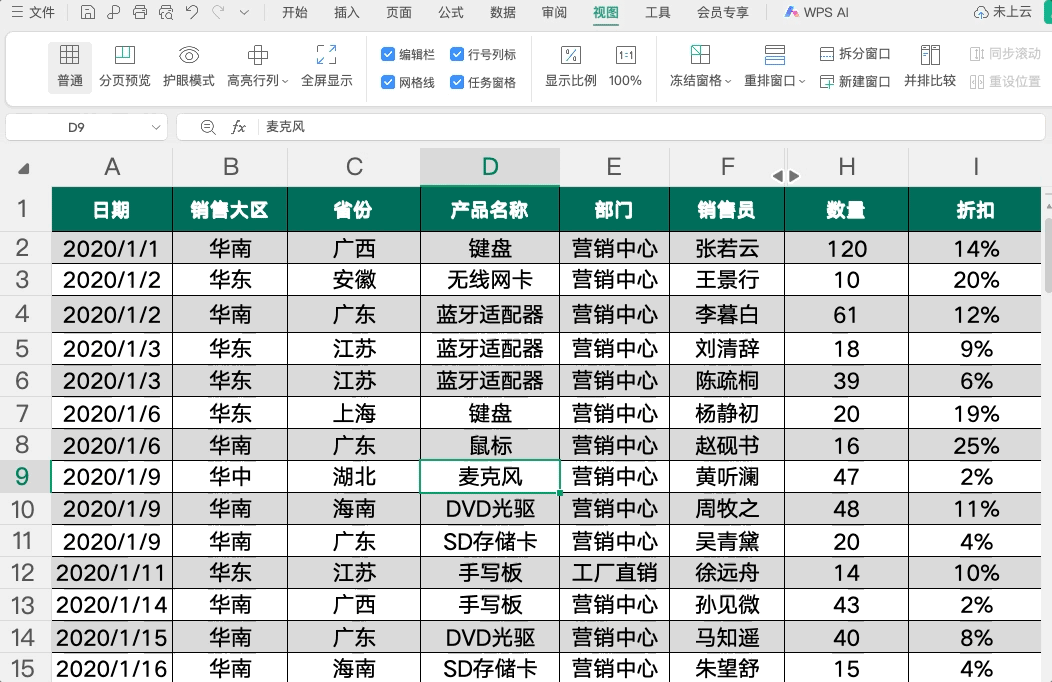
Task: Click the disabled 同步滚动 sync scroll button
Action: [x=1005, y=54]
